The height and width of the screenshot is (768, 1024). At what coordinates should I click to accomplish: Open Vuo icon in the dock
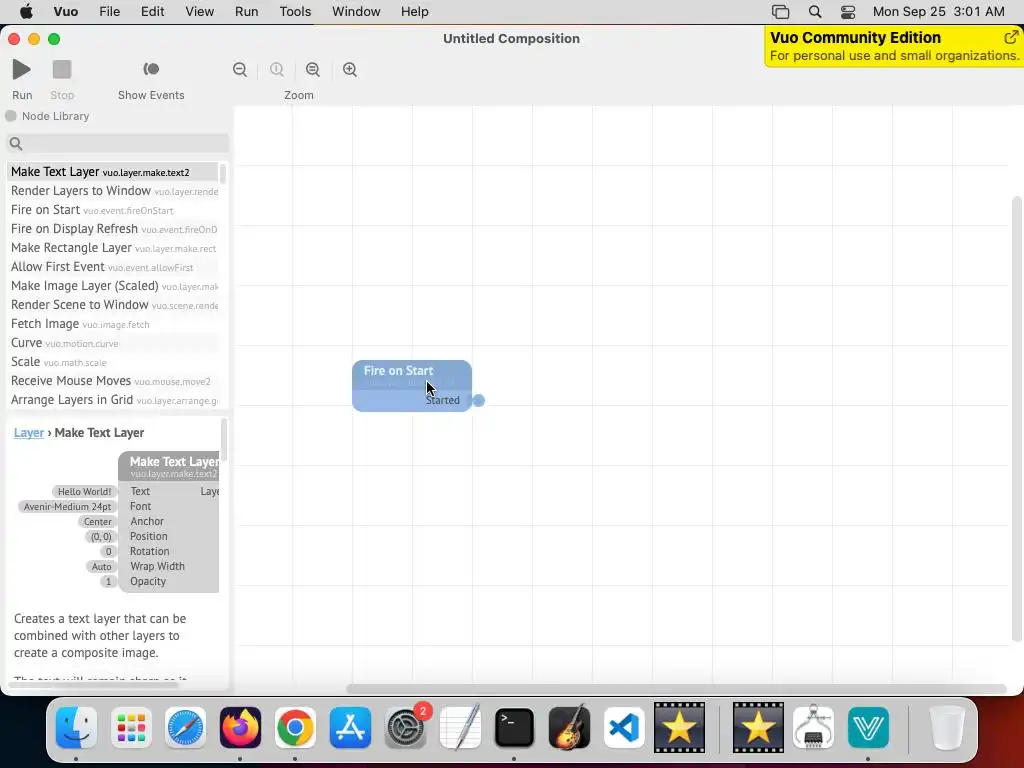(868, 727)
